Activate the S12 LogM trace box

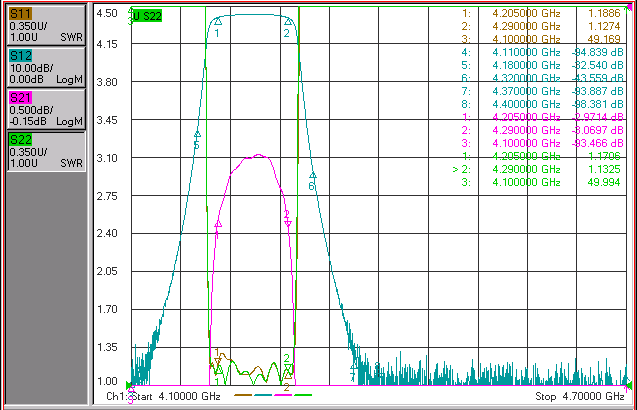click(46, 67)
